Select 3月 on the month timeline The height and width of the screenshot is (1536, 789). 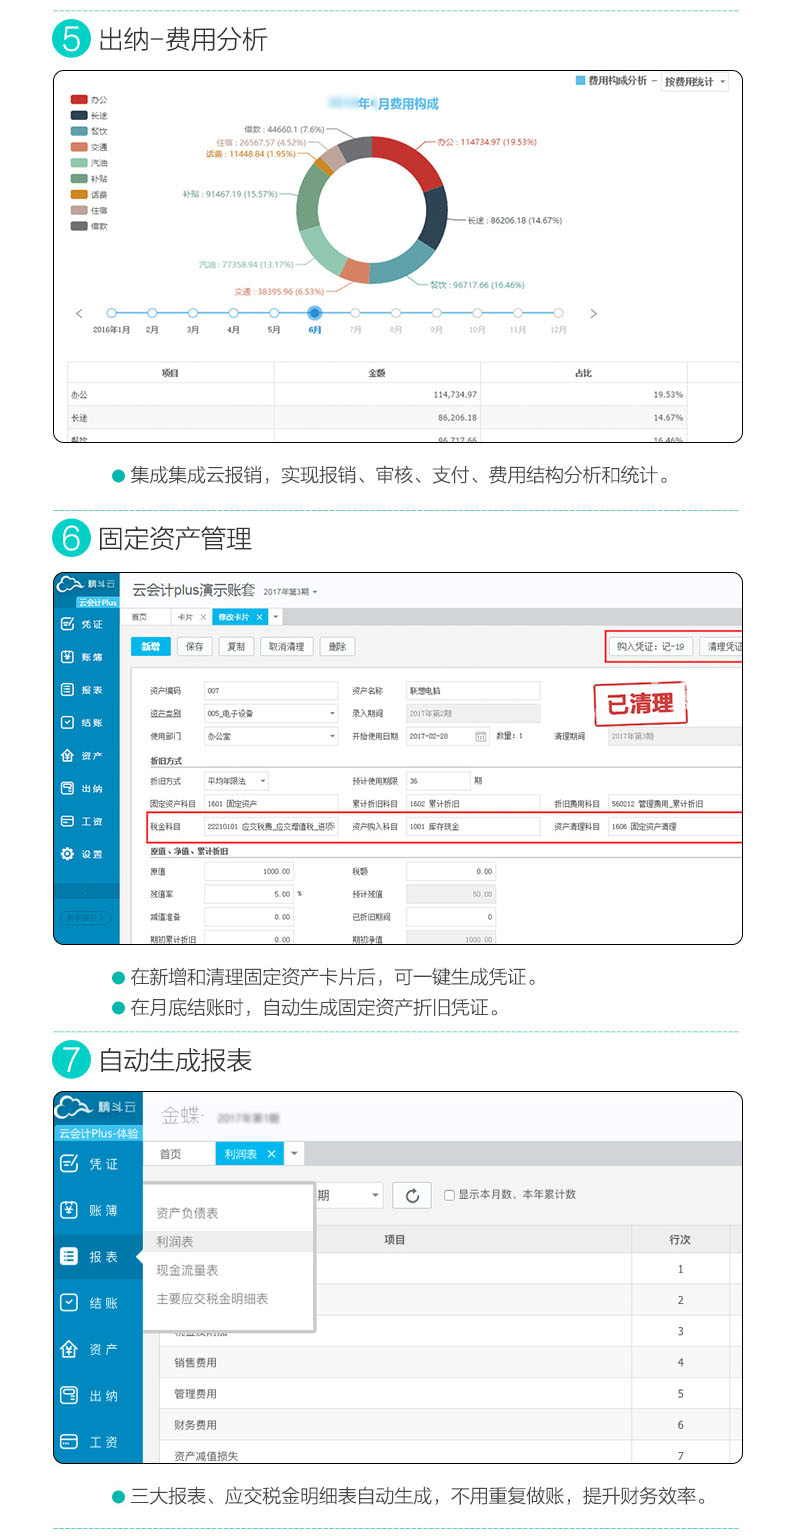[193, 313]
